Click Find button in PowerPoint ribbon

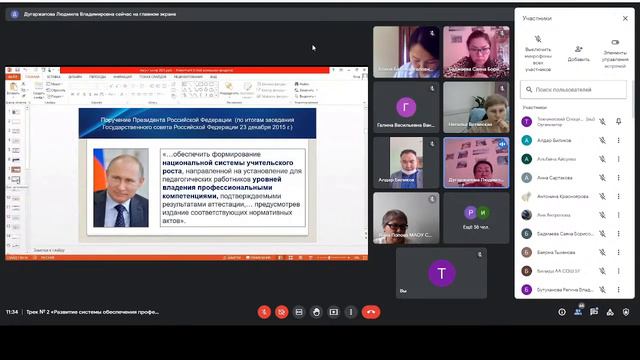(302, 84)
